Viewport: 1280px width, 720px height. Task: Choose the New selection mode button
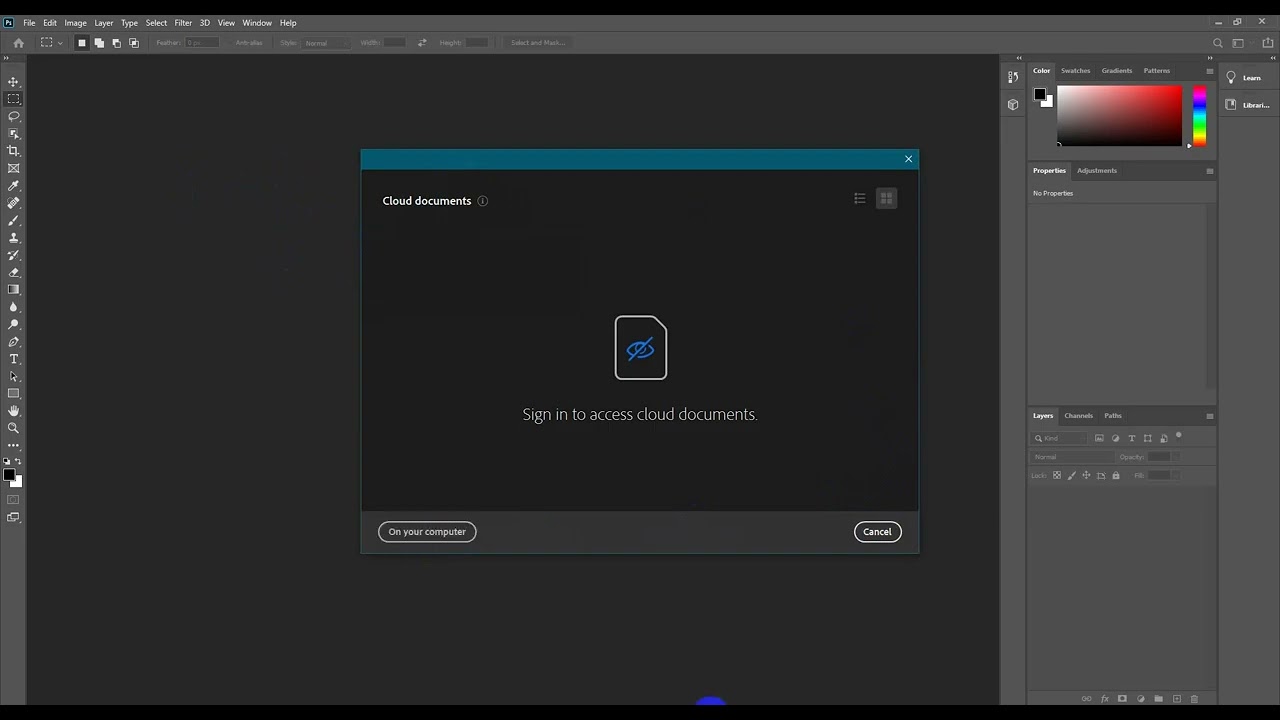82,43
